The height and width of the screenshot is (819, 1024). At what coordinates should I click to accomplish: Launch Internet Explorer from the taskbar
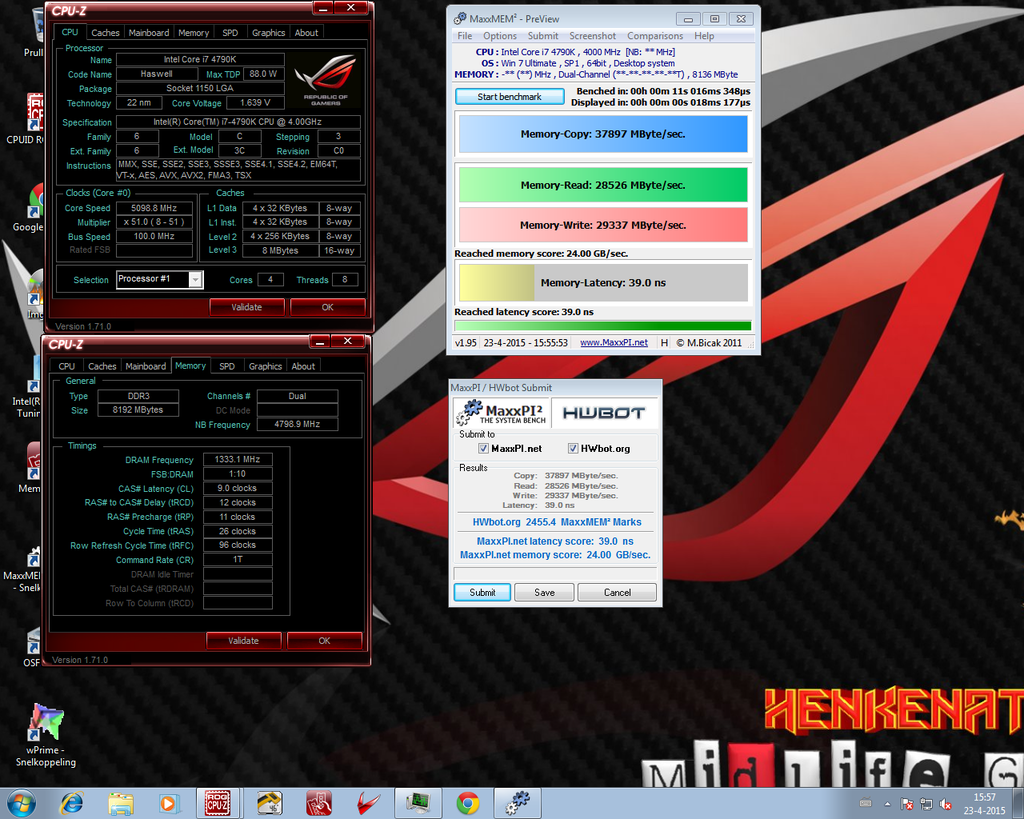[71, 803]
